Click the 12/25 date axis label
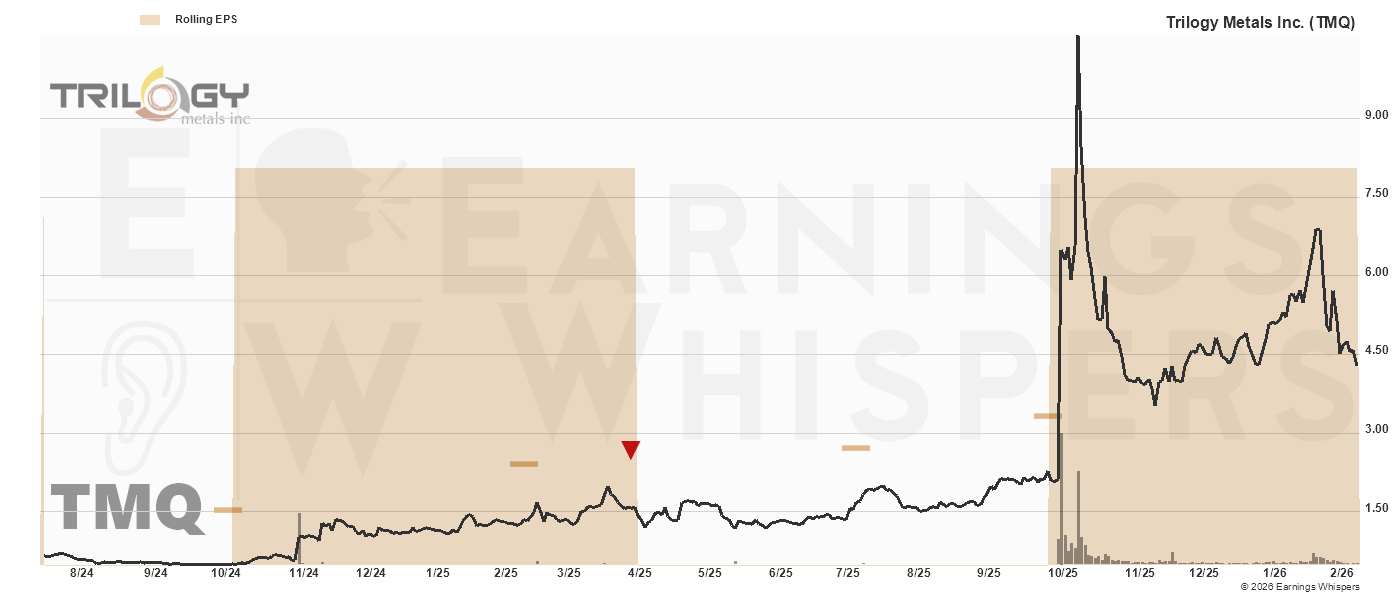This screenshot has width=1400, height=600. tap(1204, 573)
